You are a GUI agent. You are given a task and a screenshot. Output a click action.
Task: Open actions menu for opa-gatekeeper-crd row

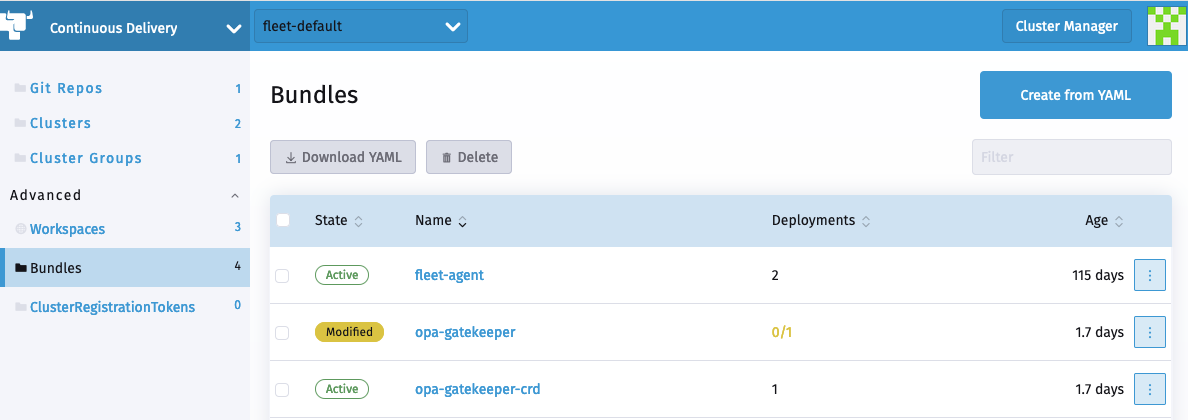pos(1149,389)
